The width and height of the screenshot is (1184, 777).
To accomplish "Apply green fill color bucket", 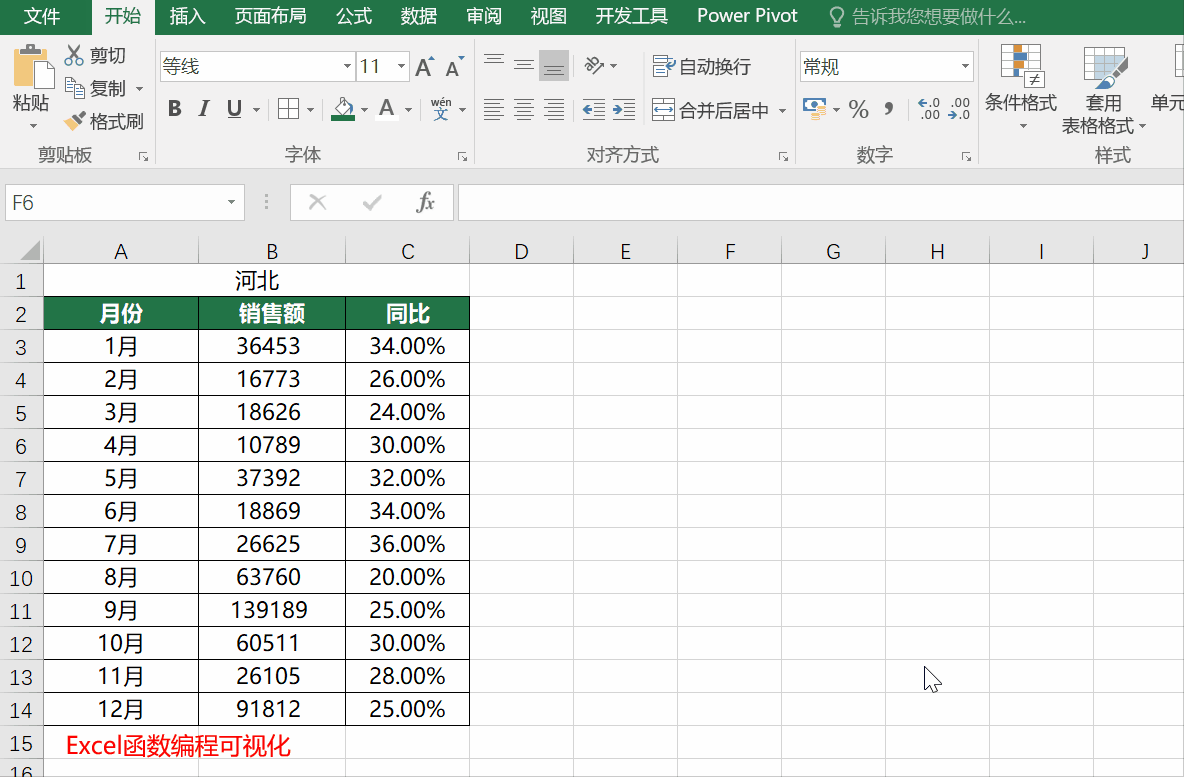I will (343, 109).
